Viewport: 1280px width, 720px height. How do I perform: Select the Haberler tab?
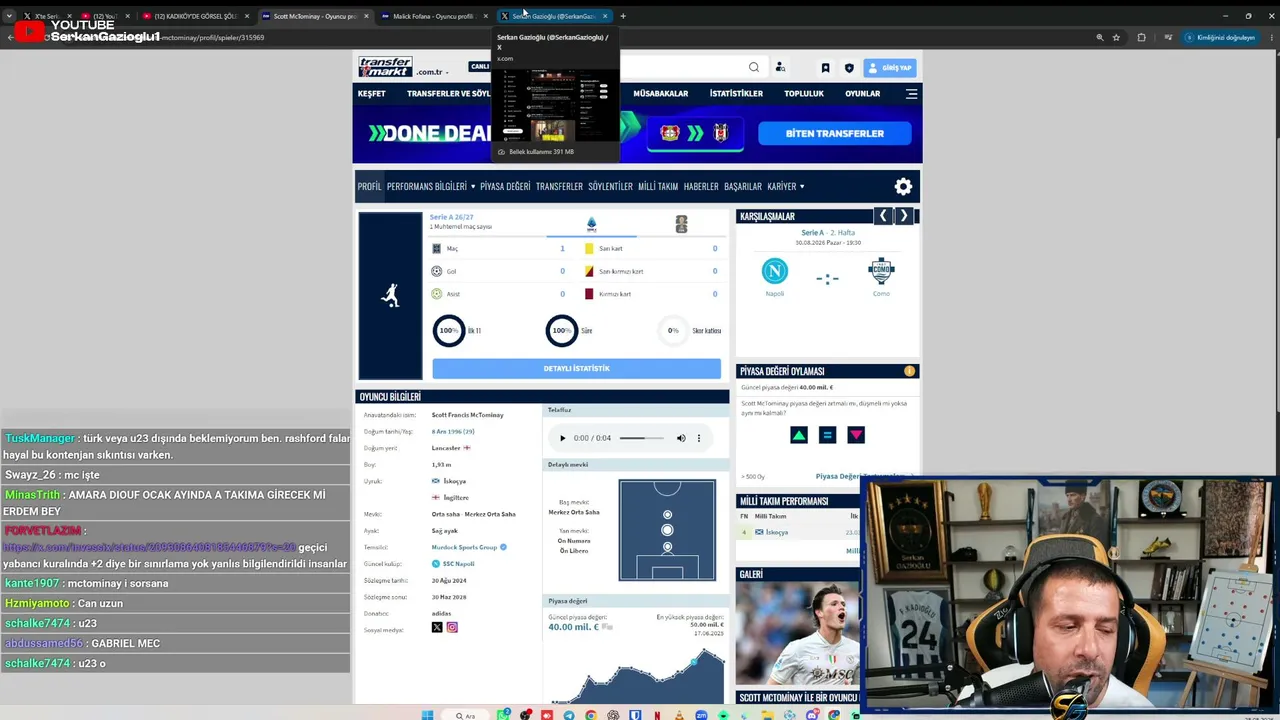point(701,187)
